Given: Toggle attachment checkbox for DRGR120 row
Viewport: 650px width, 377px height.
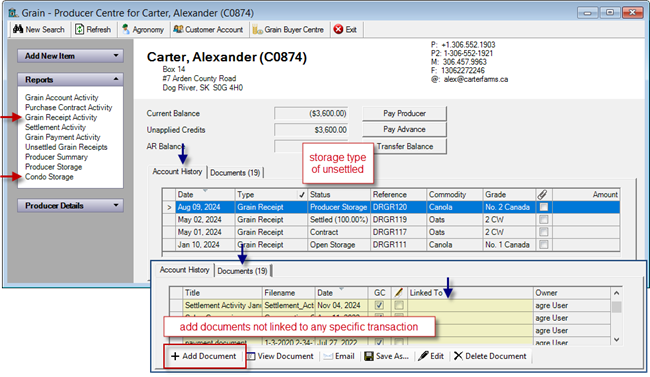Looking at the screenshot, I should coord(543,207).
